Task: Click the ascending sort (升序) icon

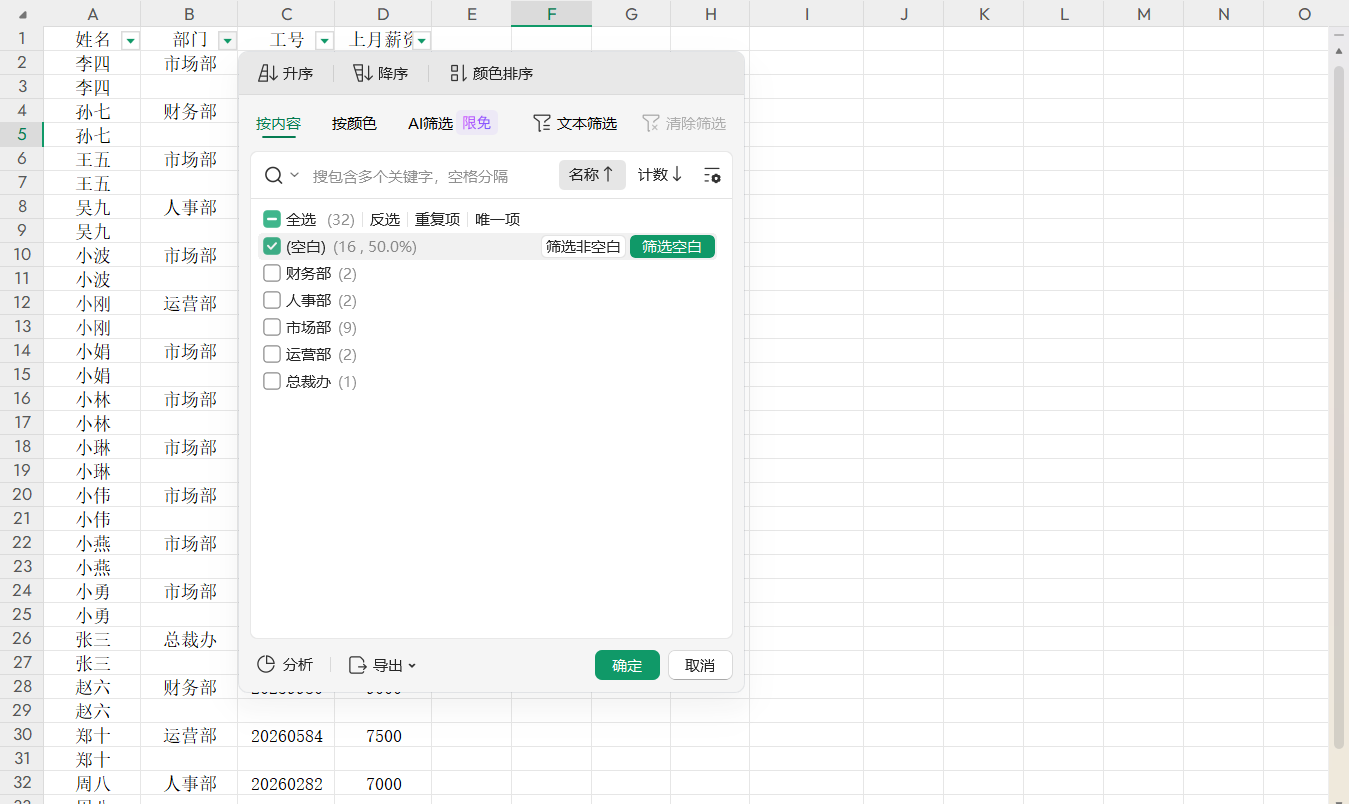Action: click(267, 73)
